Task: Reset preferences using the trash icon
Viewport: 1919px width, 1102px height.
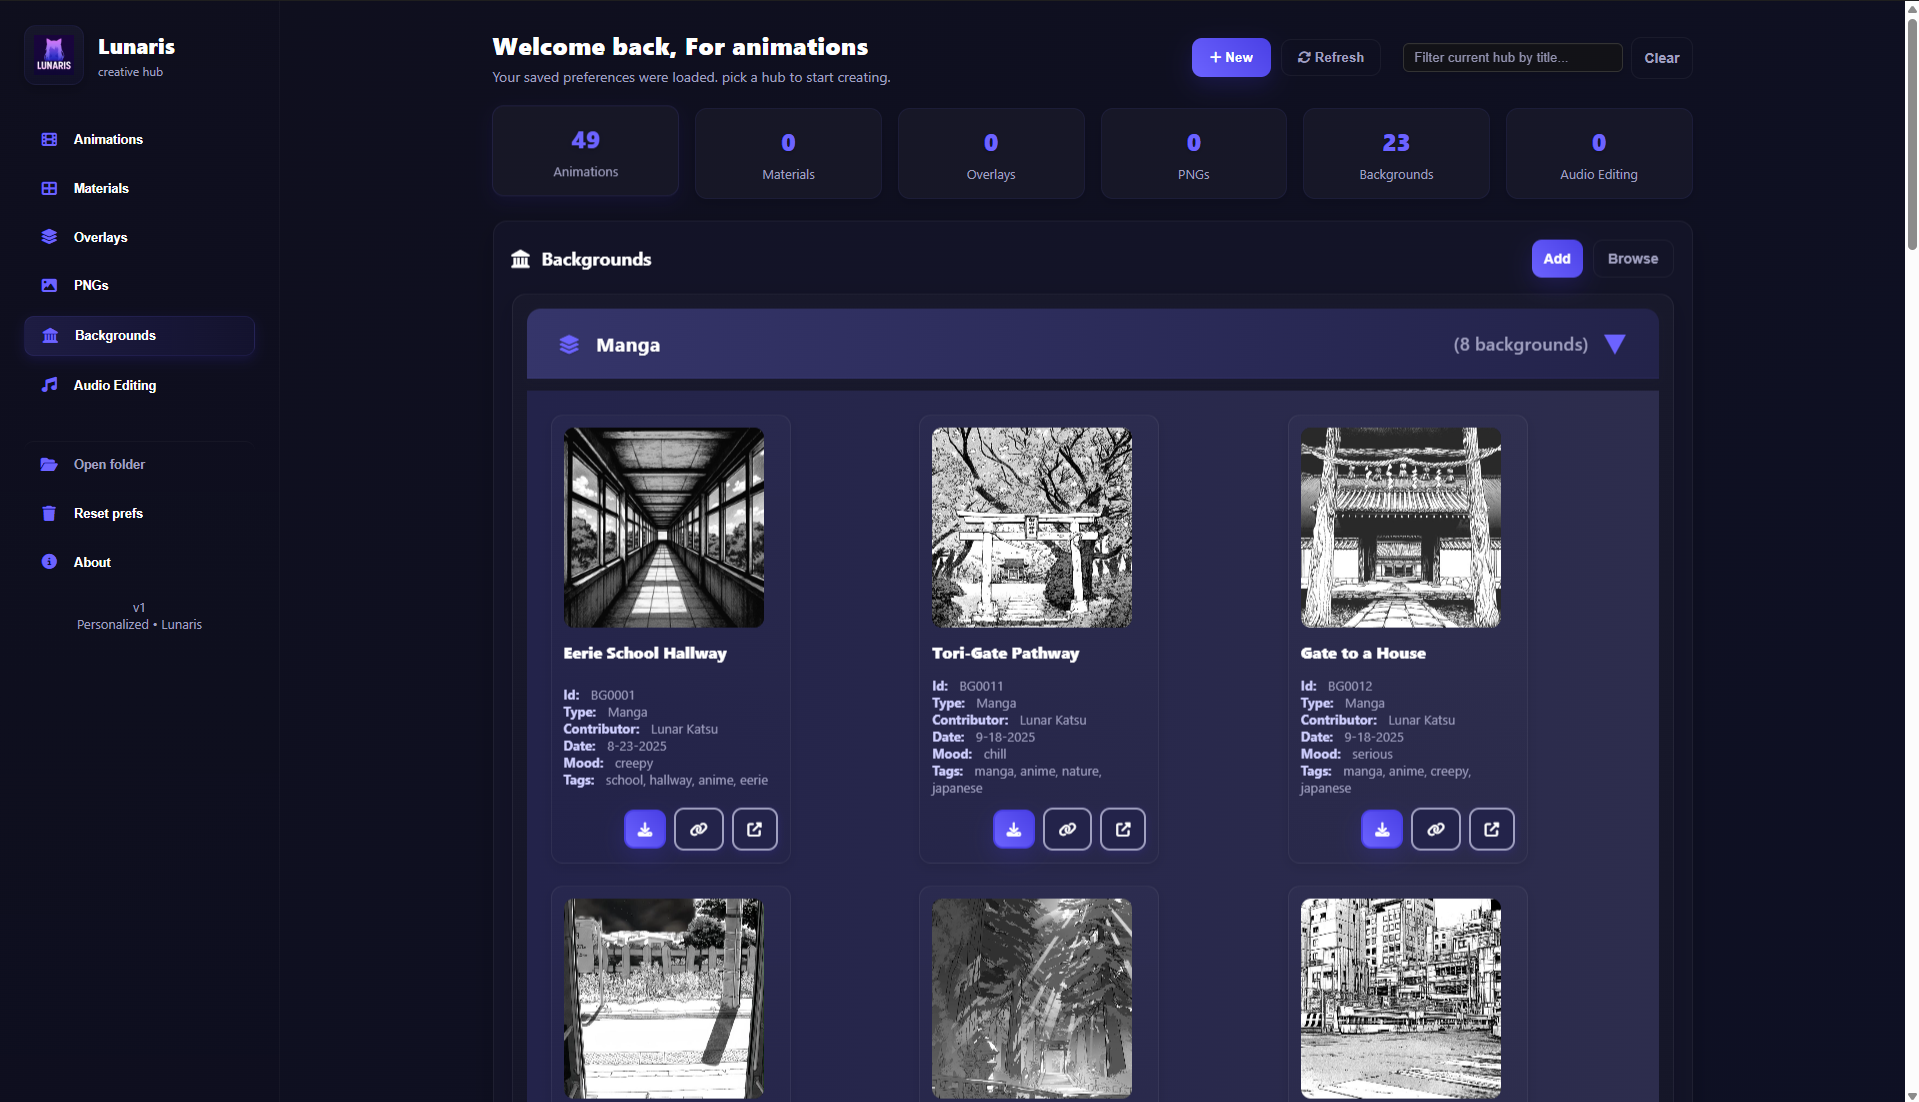Action: click(50, 513)
